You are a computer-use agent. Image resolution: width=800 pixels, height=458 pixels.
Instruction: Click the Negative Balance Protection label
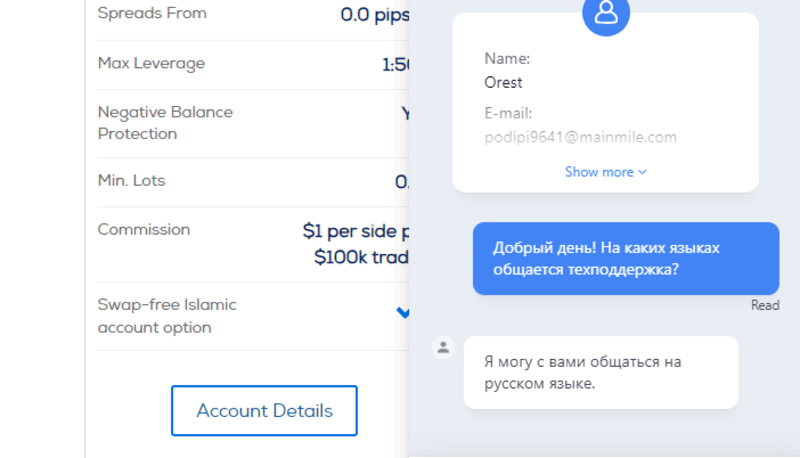[165, 123]
